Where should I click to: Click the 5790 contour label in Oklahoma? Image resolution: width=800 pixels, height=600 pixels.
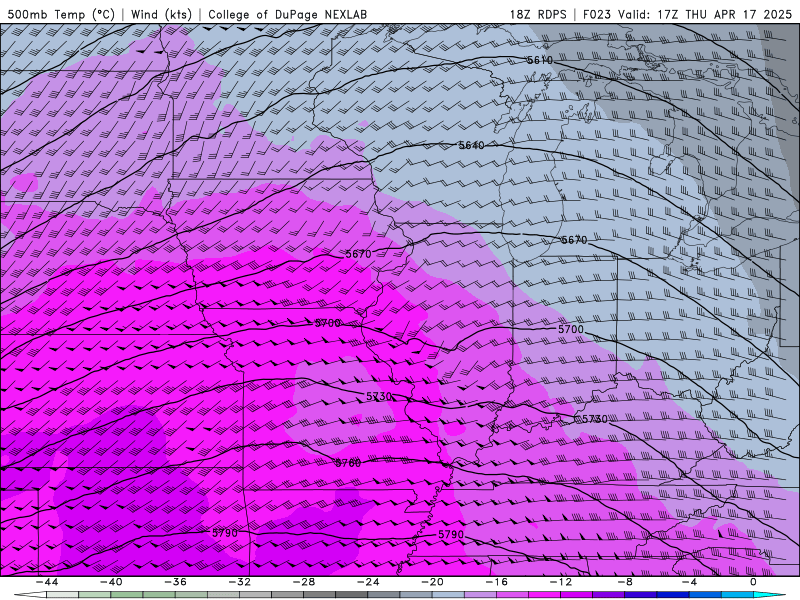coord(224,533)
